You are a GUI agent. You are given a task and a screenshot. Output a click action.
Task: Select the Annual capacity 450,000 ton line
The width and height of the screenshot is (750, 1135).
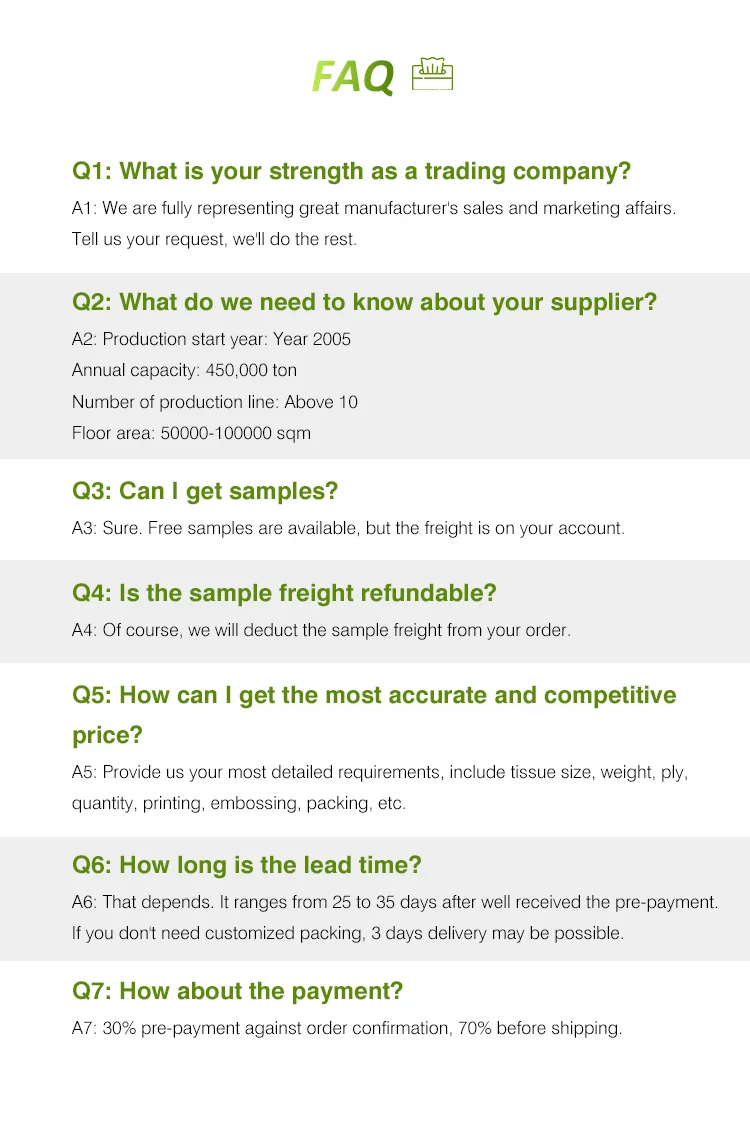click(x=184, y=370)
